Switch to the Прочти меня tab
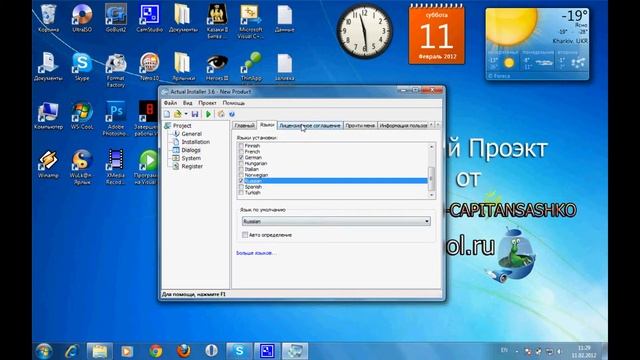 pos(360,125)
